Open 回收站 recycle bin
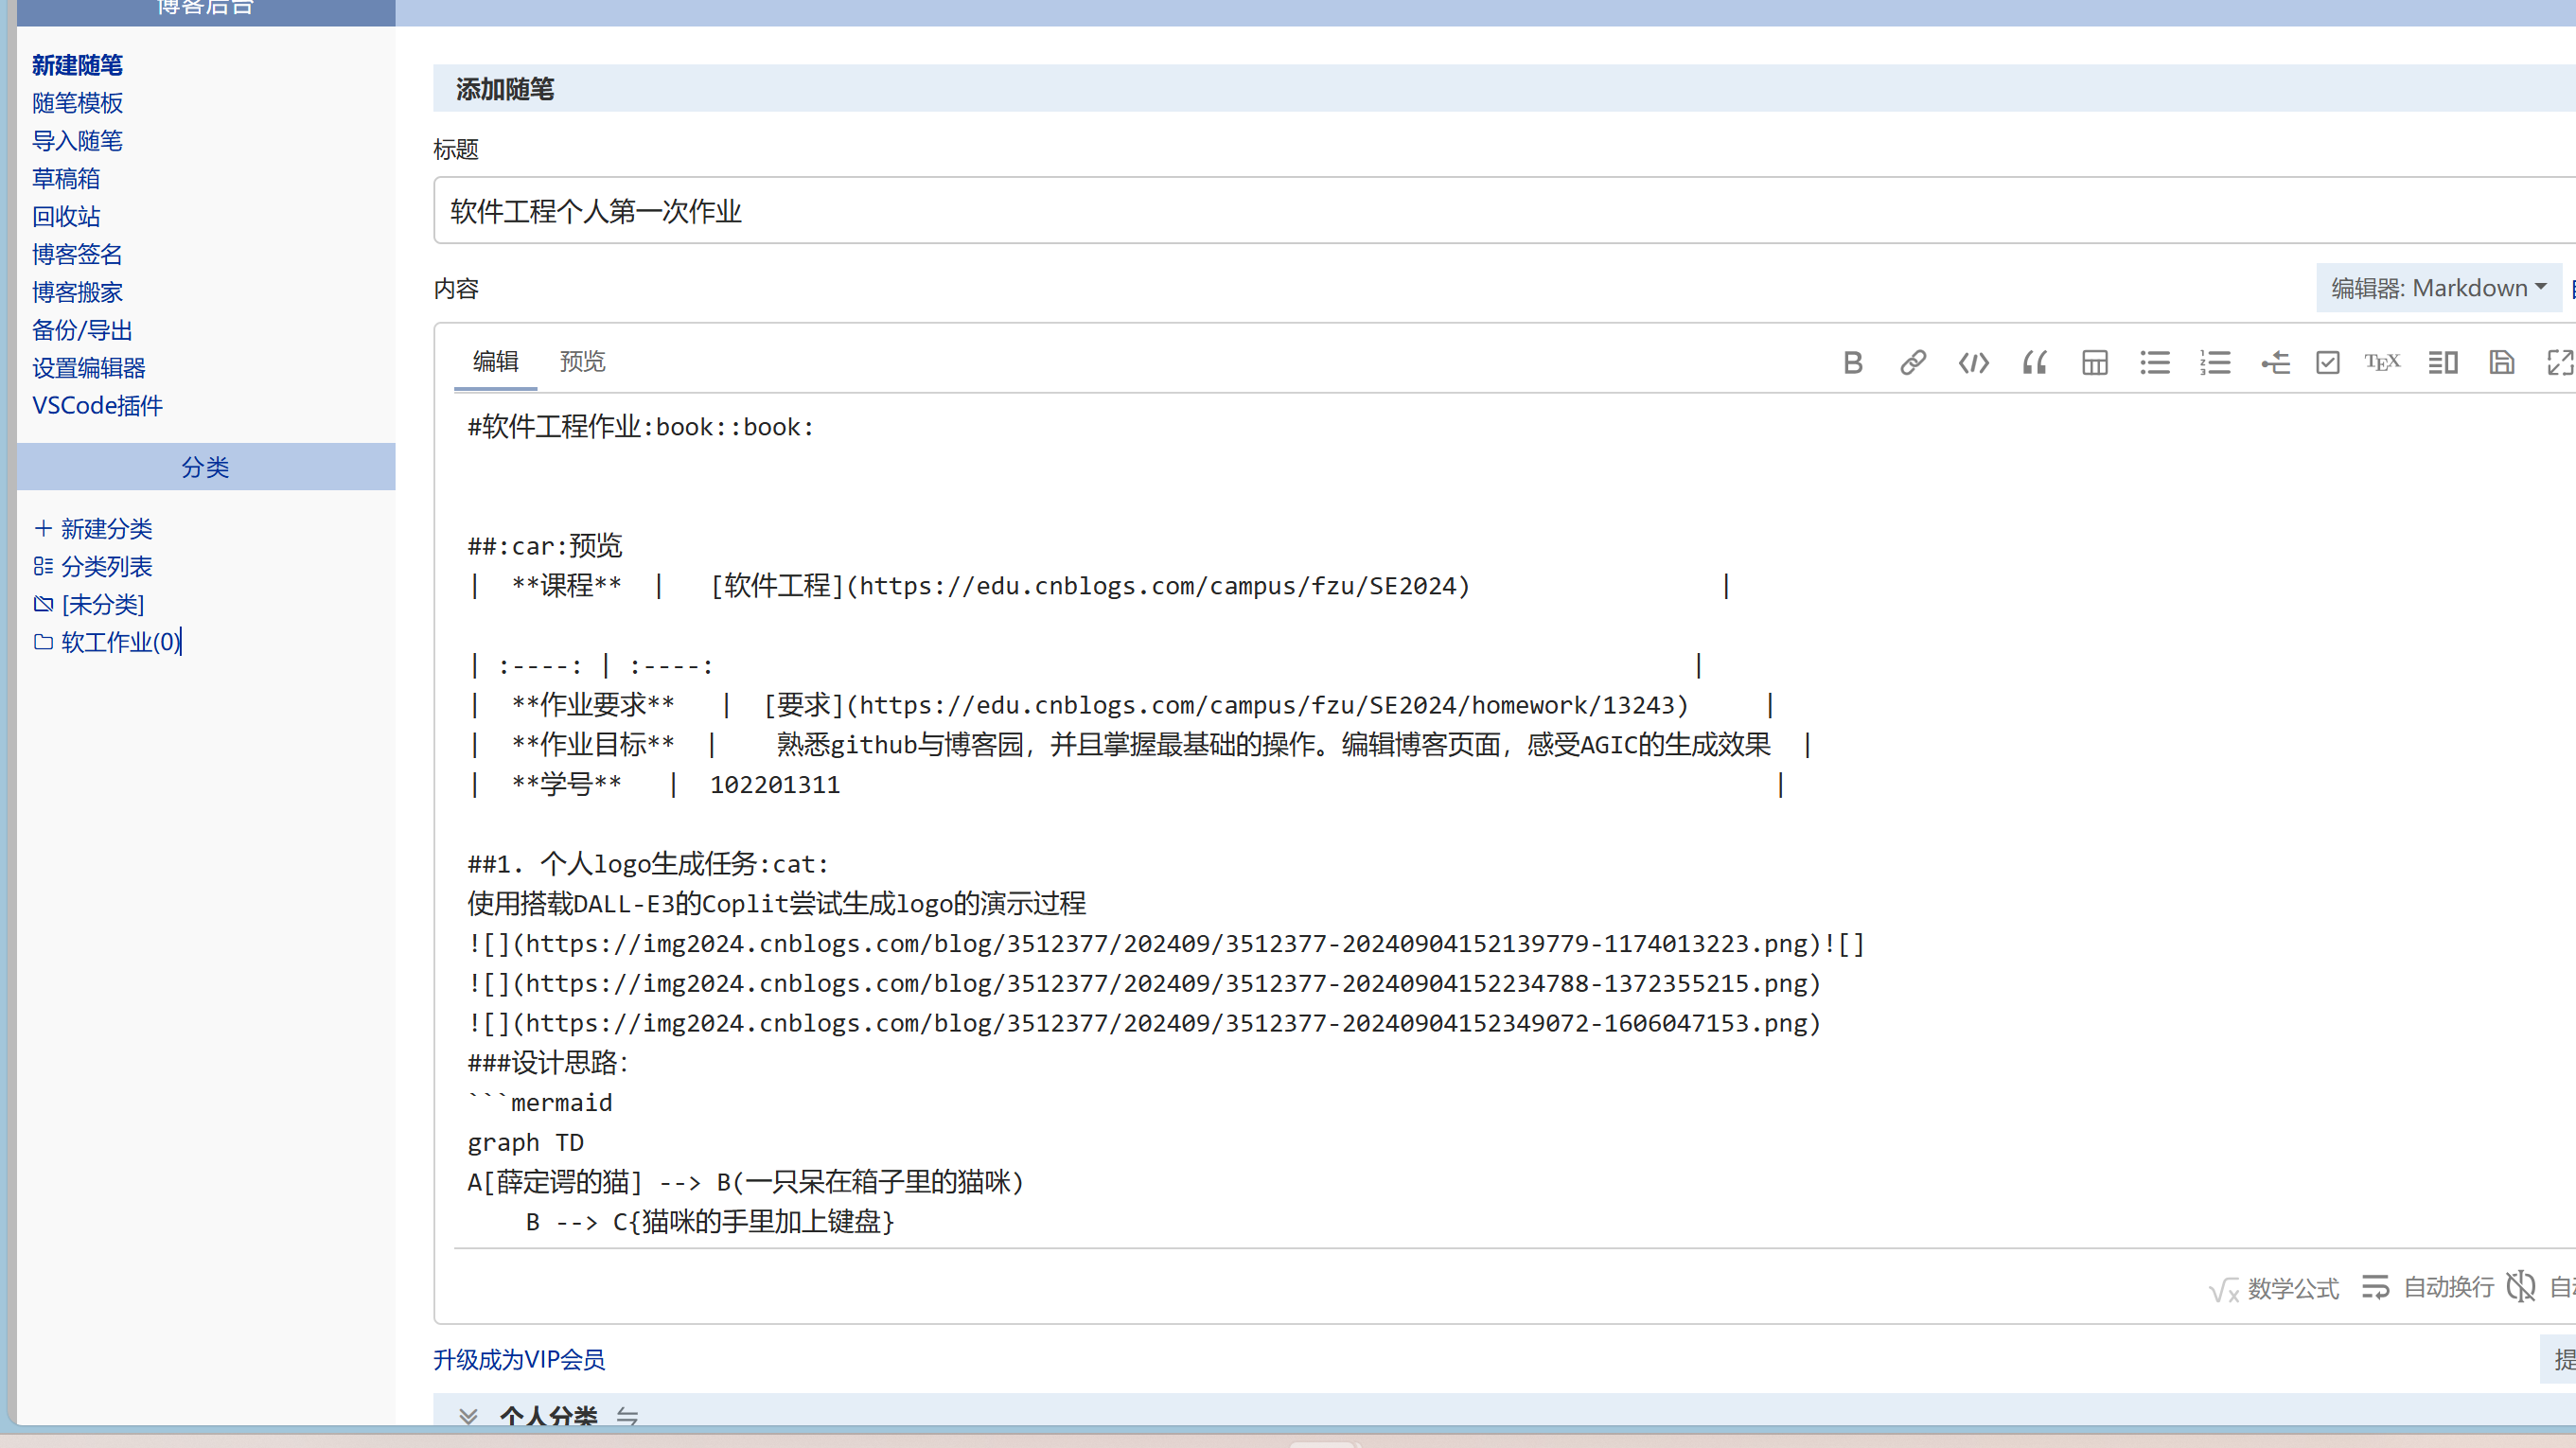Screen dimensions: 2576x1448 click(x=66, y=216)
